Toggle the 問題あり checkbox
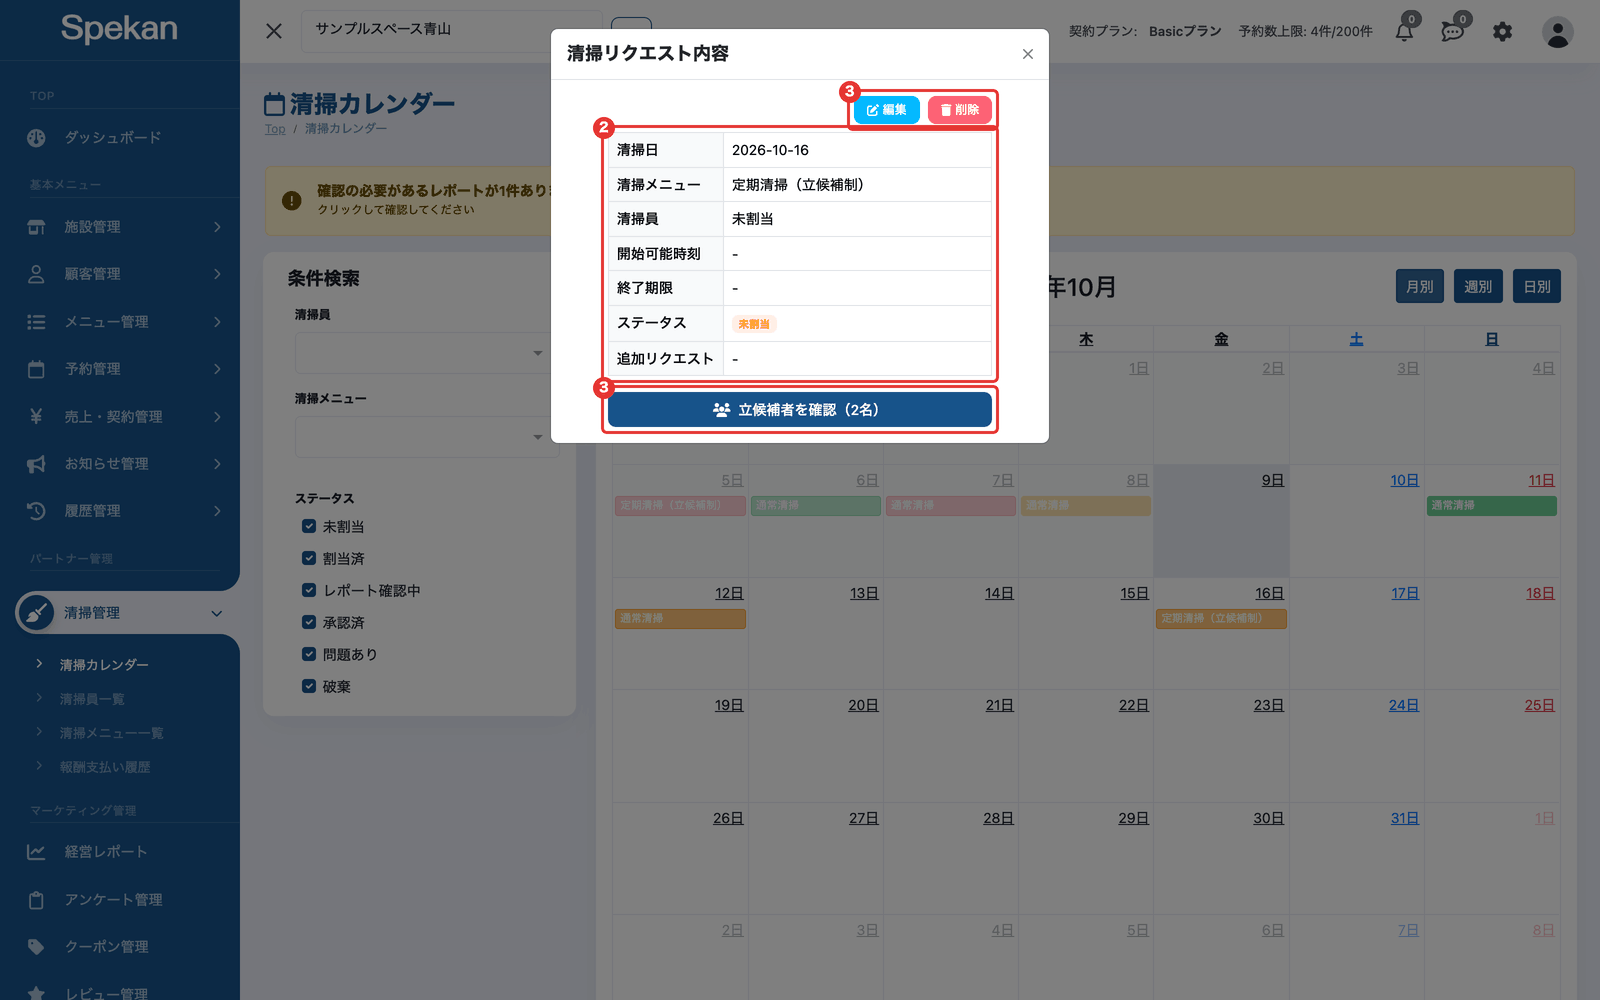 (309, 654)
